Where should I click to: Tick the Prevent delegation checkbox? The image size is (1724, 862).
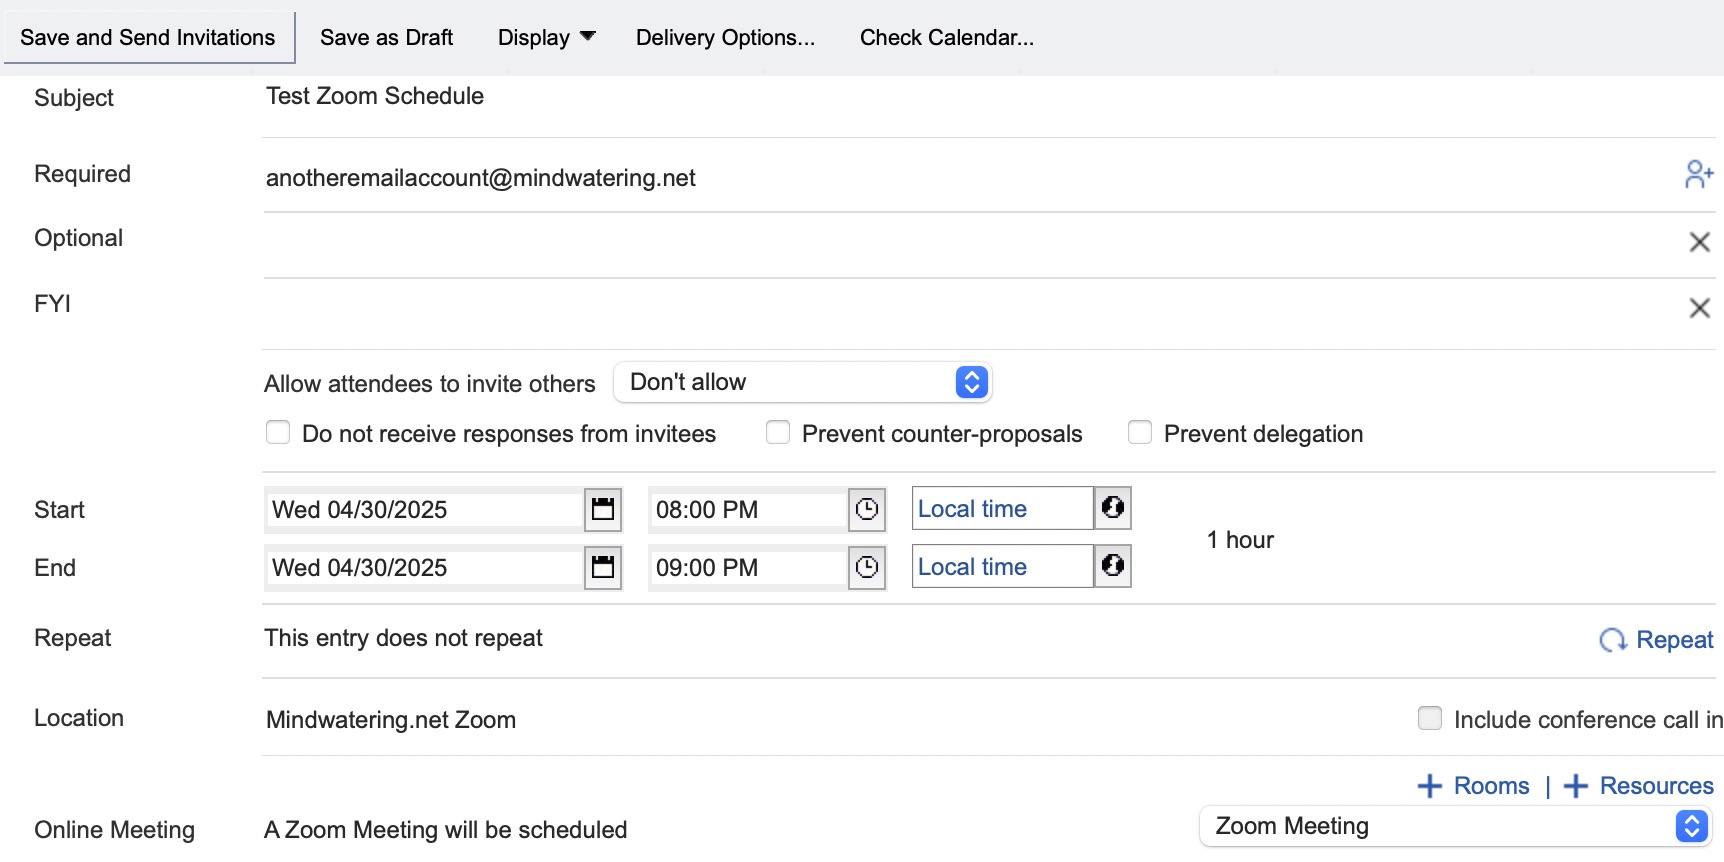pos(1140,433)
